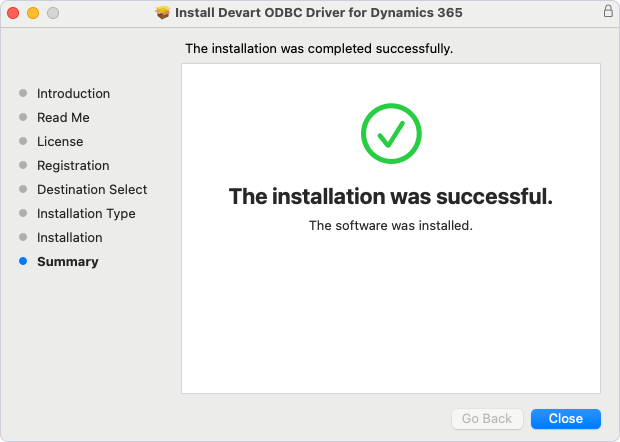Screen dimensions: 620x442
Task: Click the blue bullet beside Summary
Action: point(23,261)
